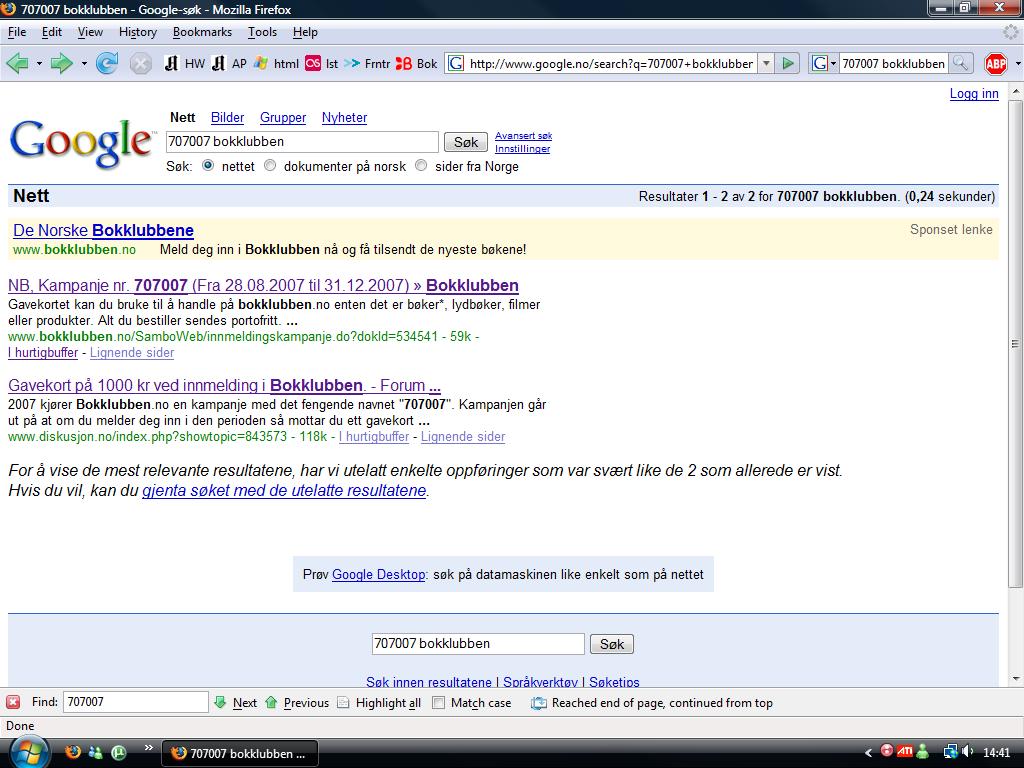This screenshot has width=1024, height=768.
Task: Open the 'NB, Kampanje nr. 707007' result
Action: pyautogui.click(x=263, y=285)
